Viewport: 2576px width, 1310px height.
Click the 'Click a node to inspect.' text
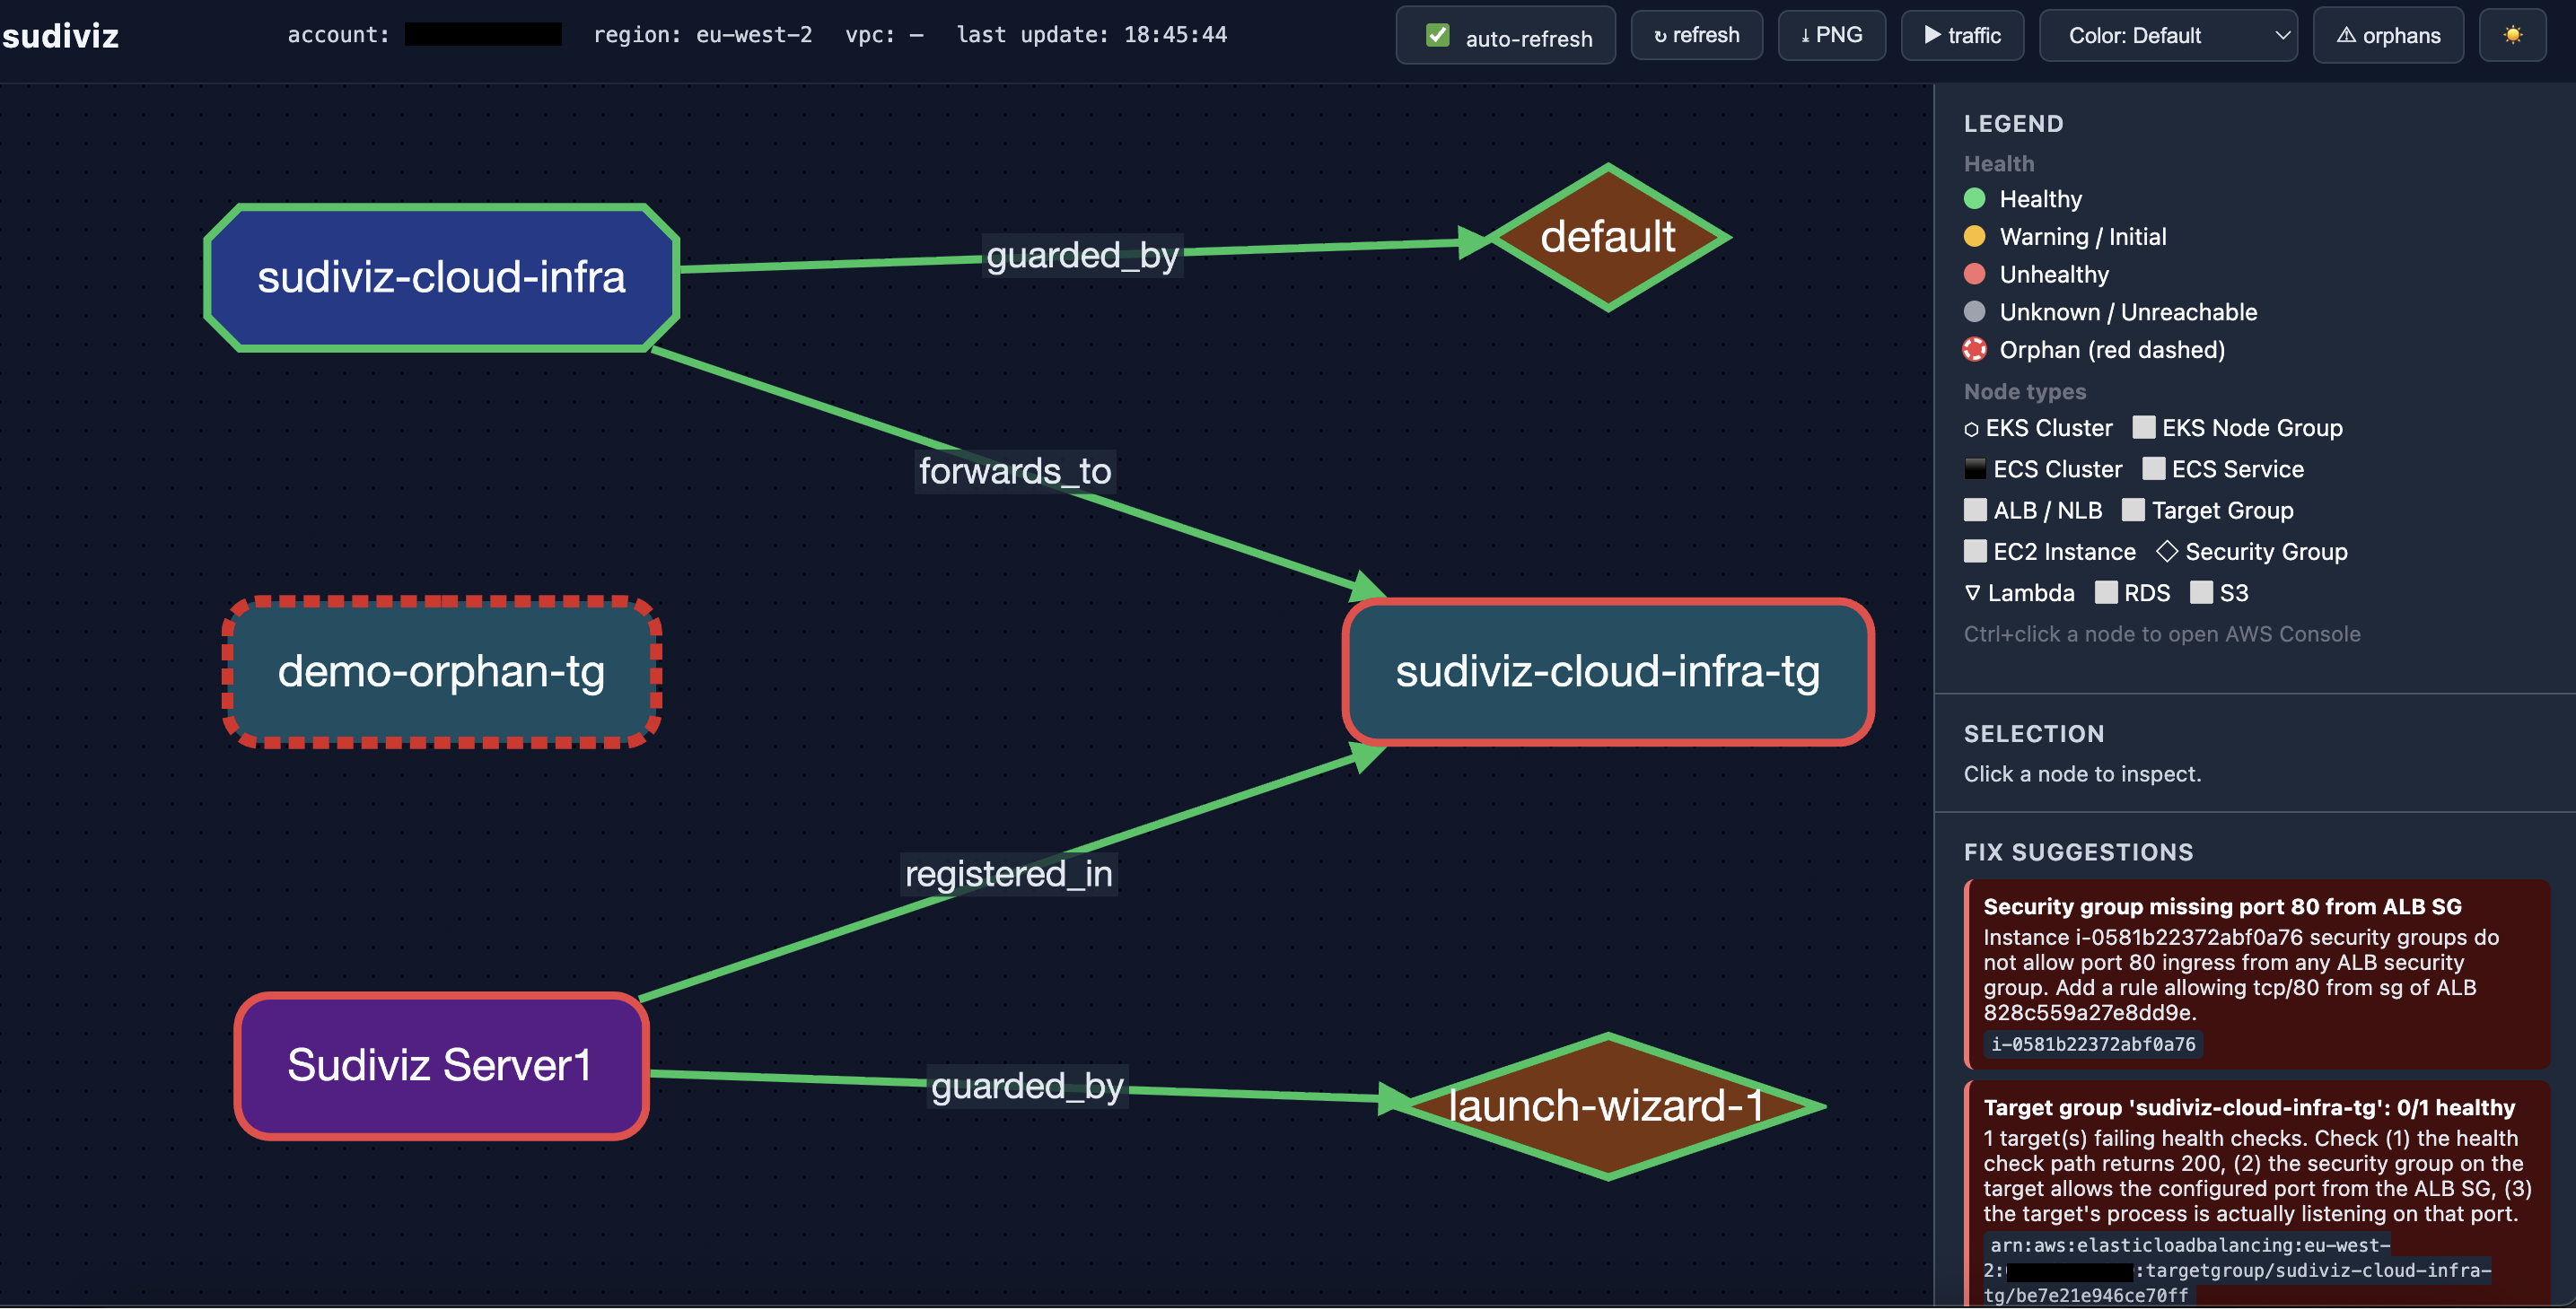click(2082, 775)
